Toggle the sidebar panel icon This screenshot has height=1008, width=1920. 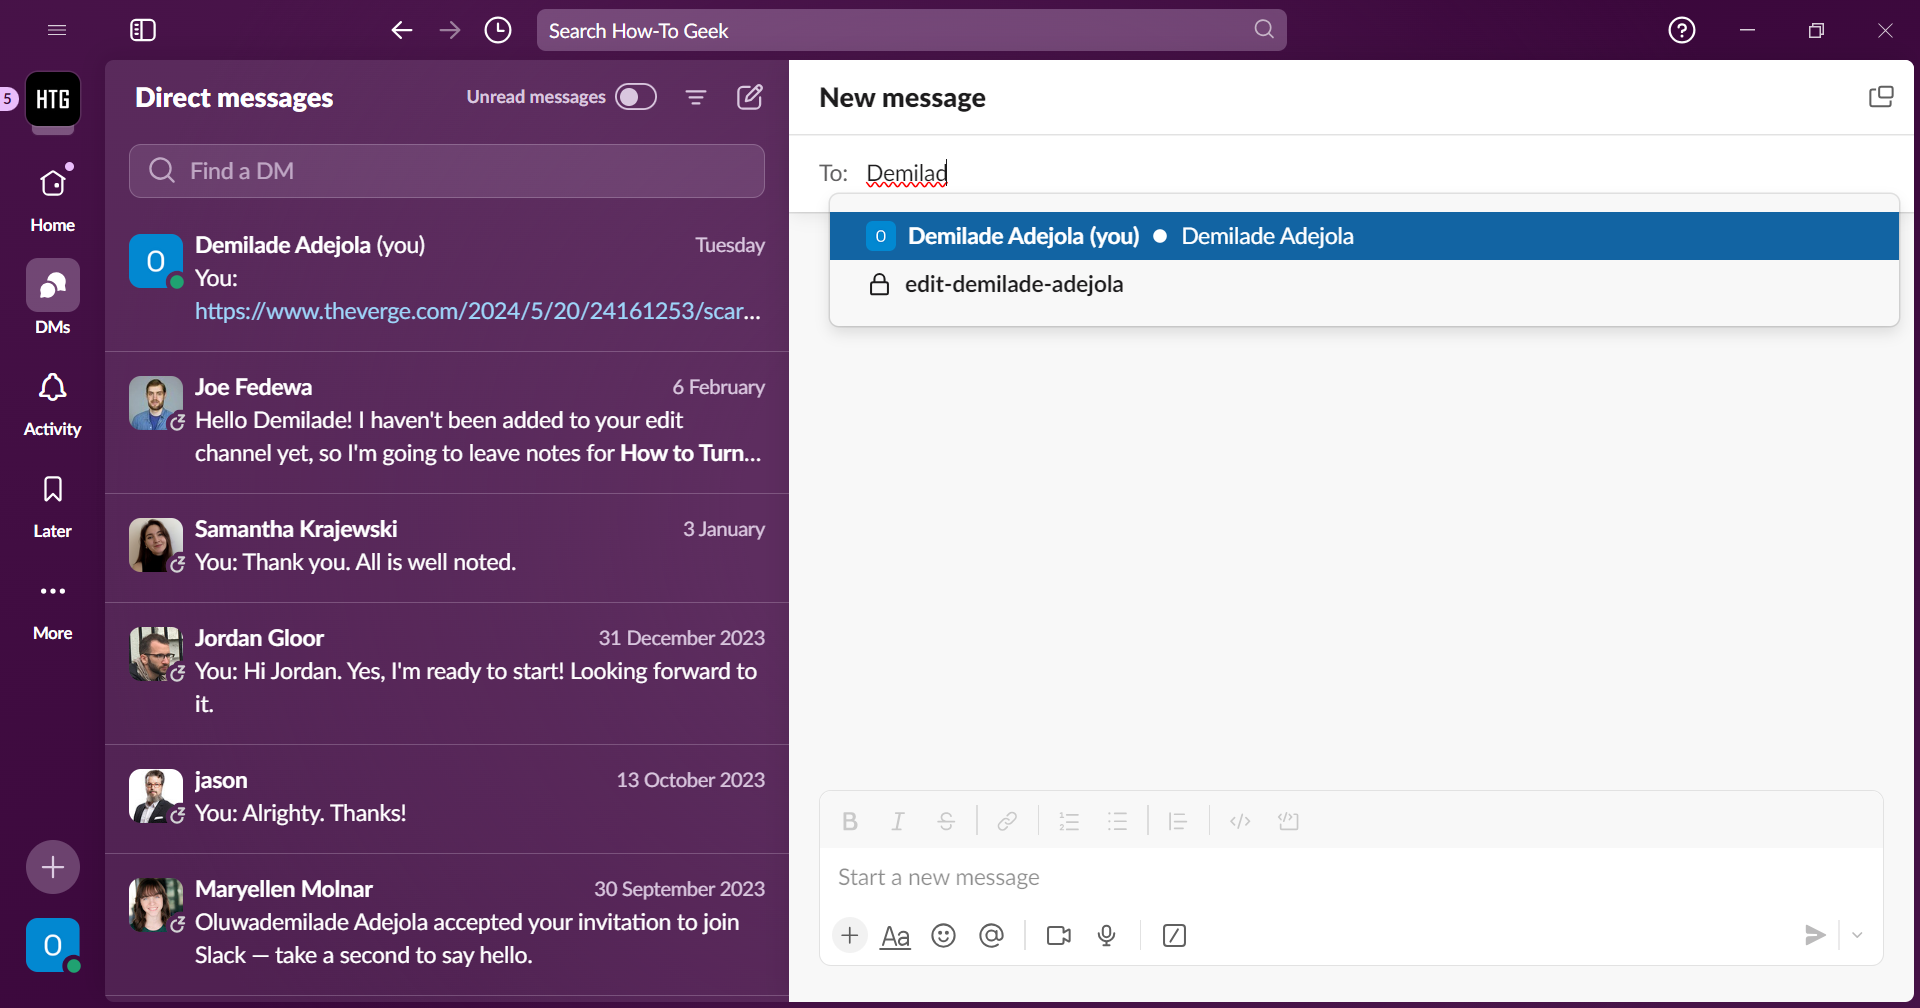pyautogui.click(x=143, y=30)
